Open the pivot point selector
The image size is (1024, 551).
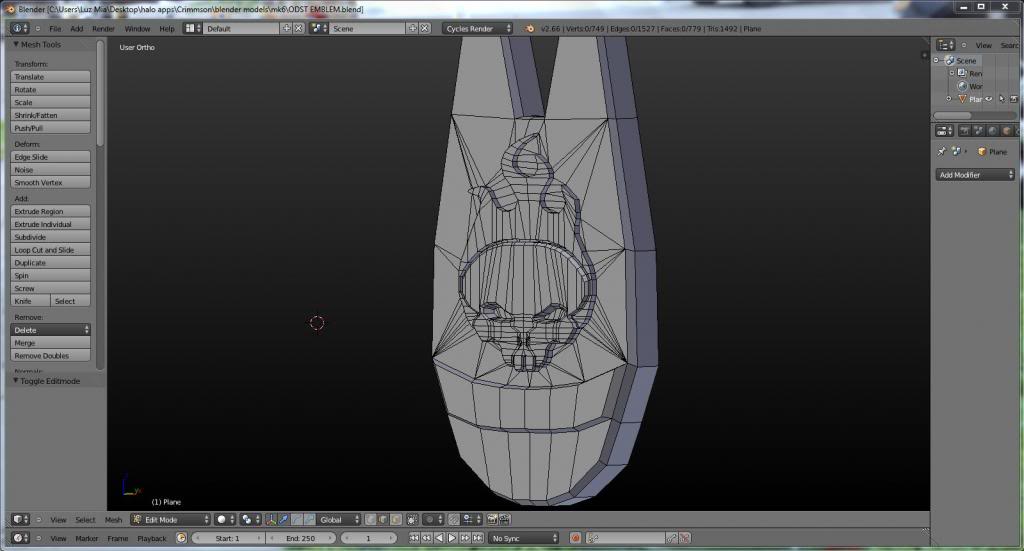pos(250,520)
